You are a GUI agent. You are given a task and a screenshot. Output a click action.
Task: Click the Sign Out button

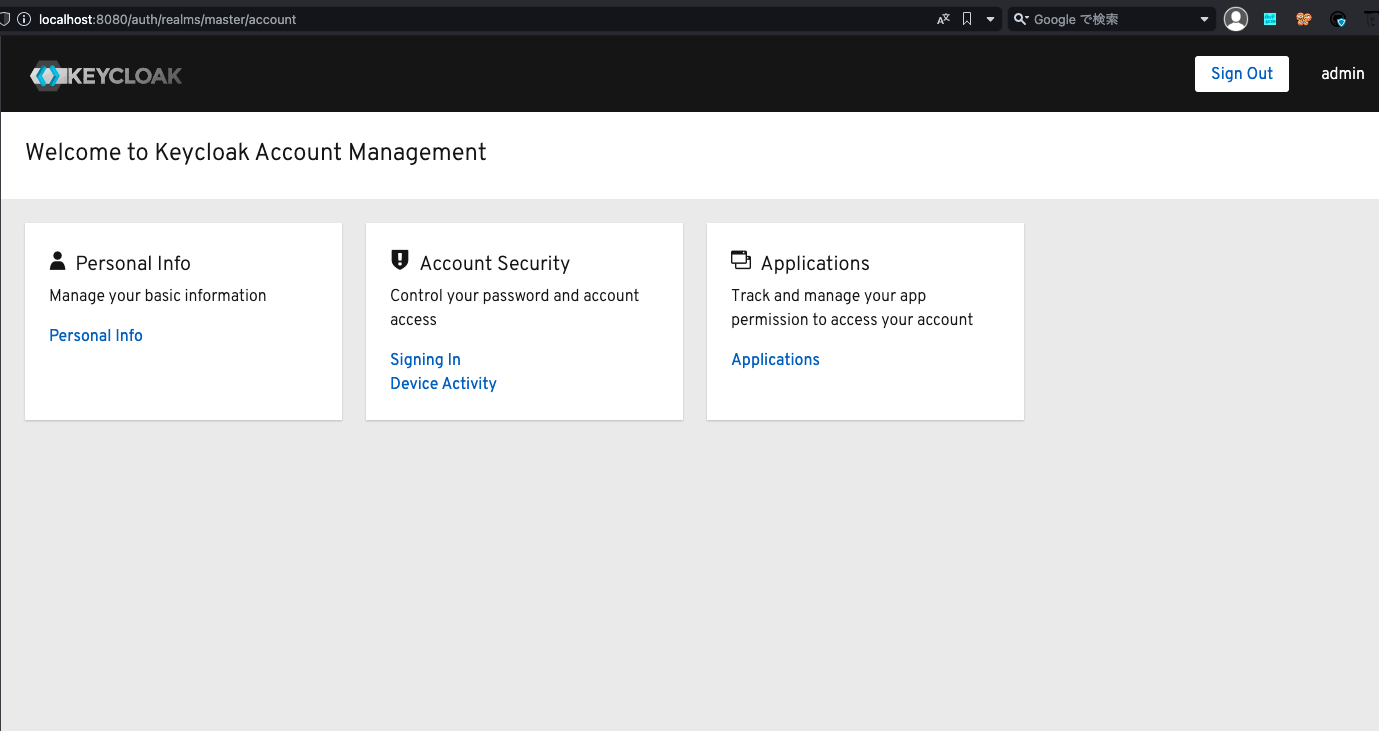click(1241, 74)
